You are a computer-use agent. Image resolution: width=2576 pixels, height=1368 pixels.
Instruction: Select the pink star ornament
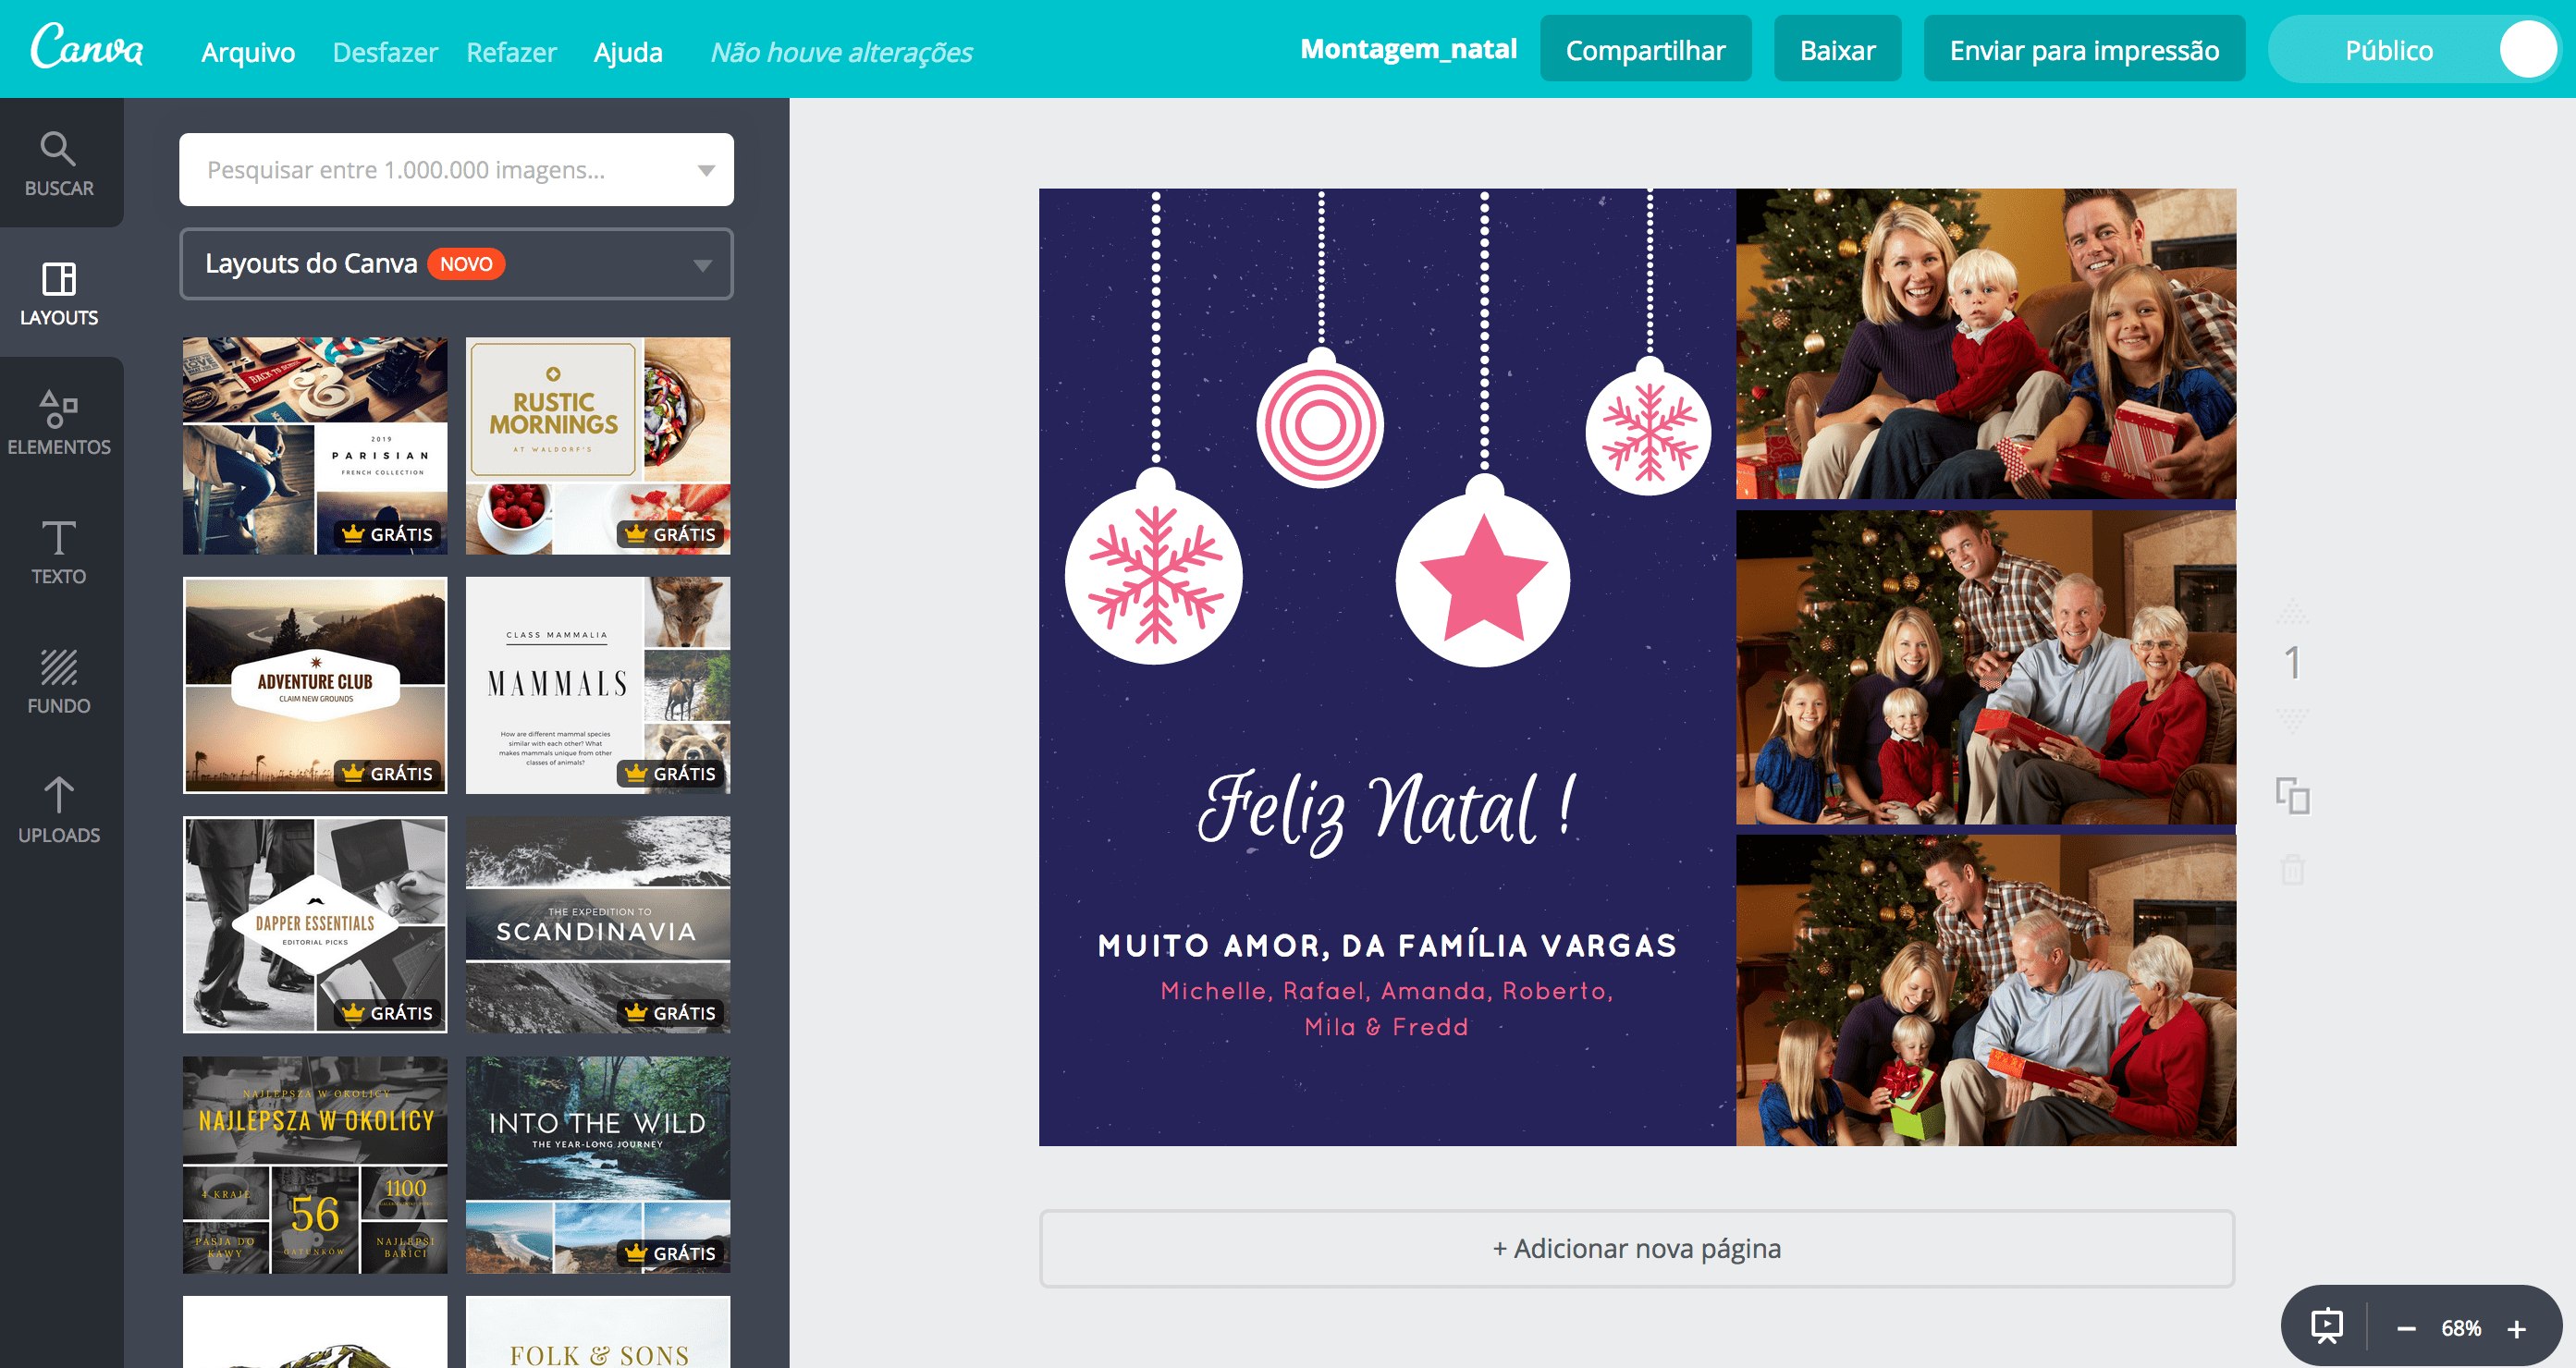click(1483, 580)
